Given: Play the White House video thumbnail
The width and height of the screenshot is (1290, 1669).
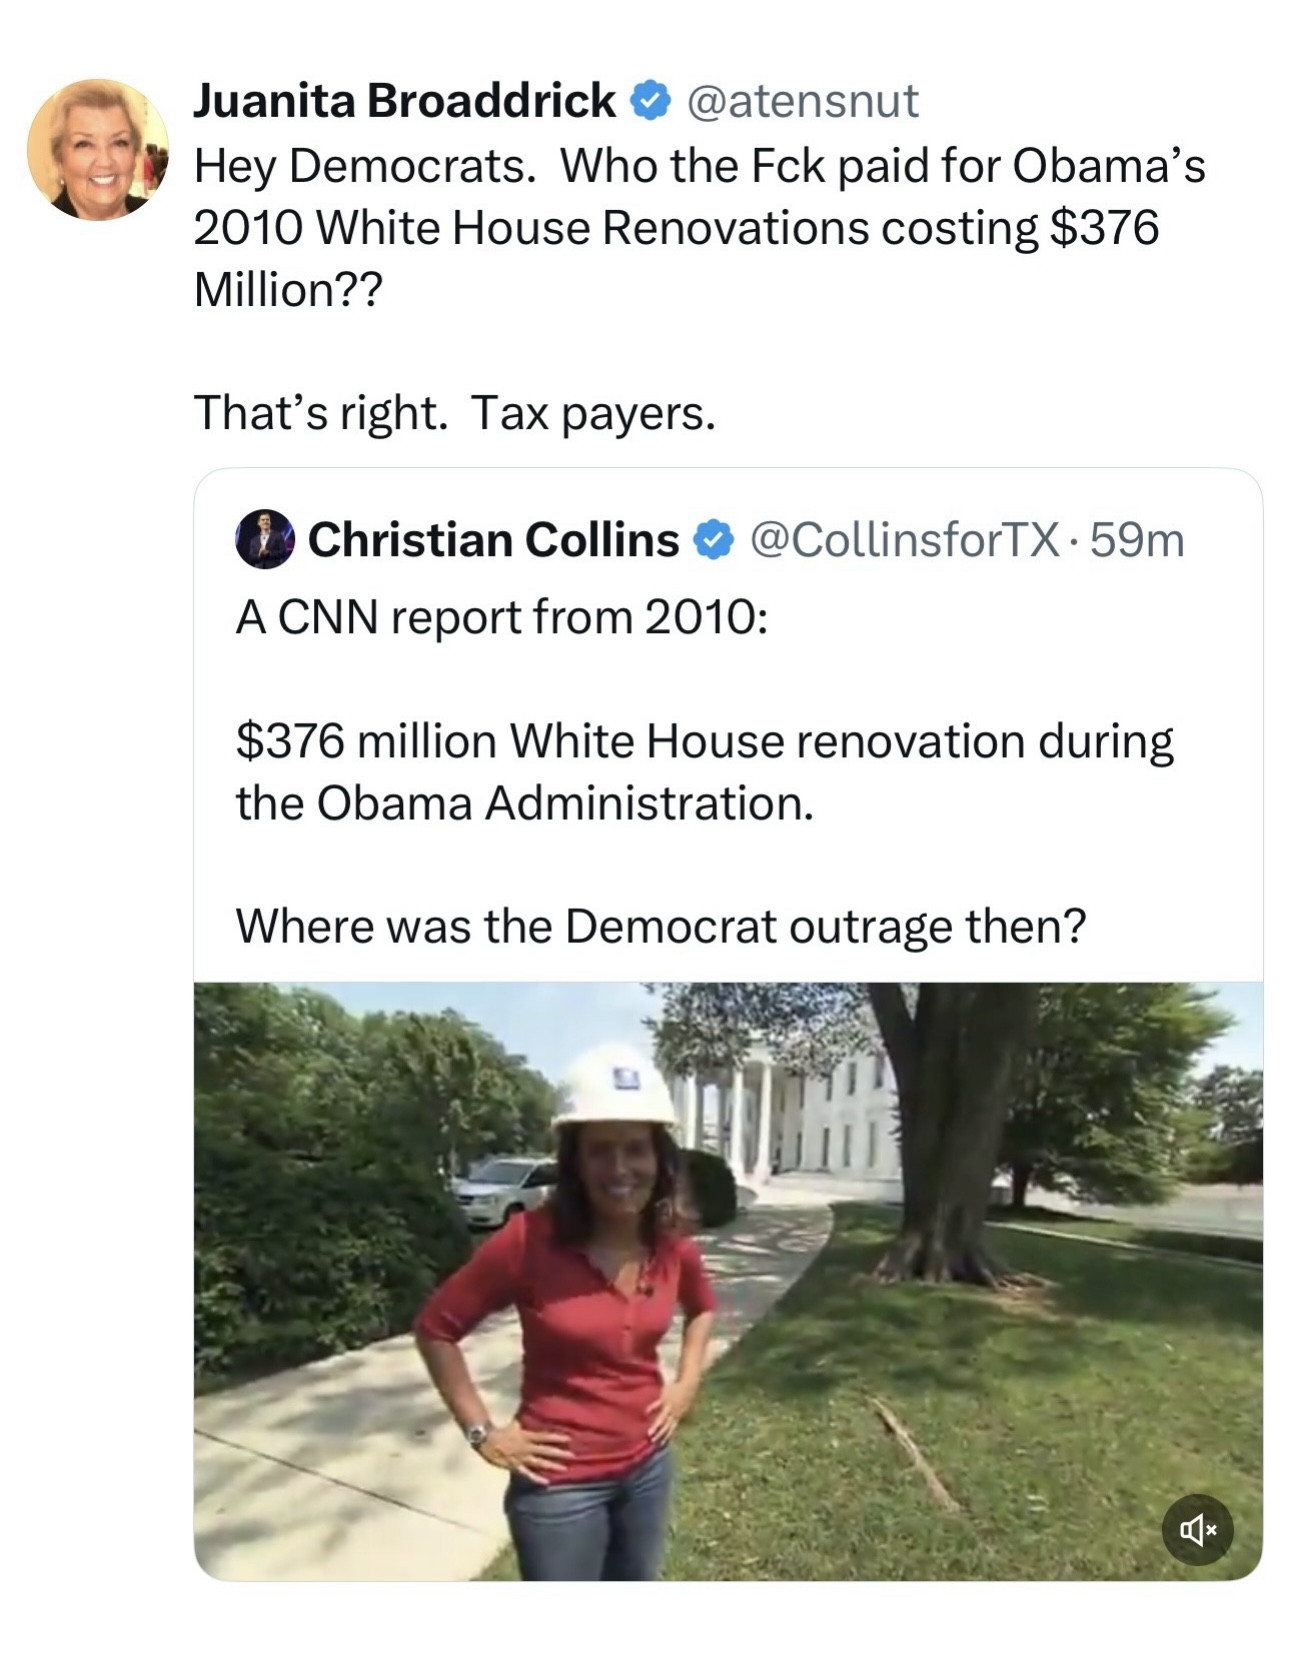Looking at the screenshot, I should tap(728, 1280).
